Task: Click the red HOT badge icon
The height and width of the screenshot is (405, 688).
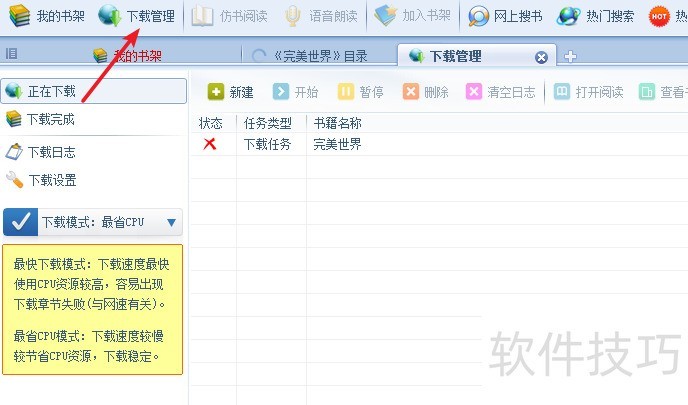Action: 659,17
